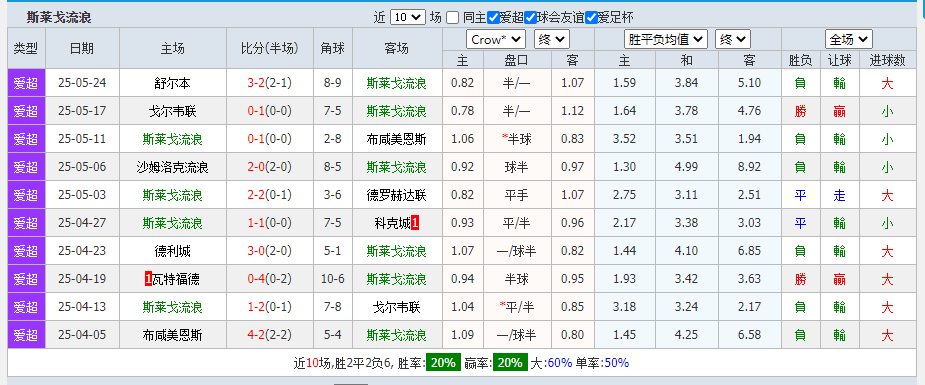Uncheck the 爱足杯 checkbox

(591, 18)
